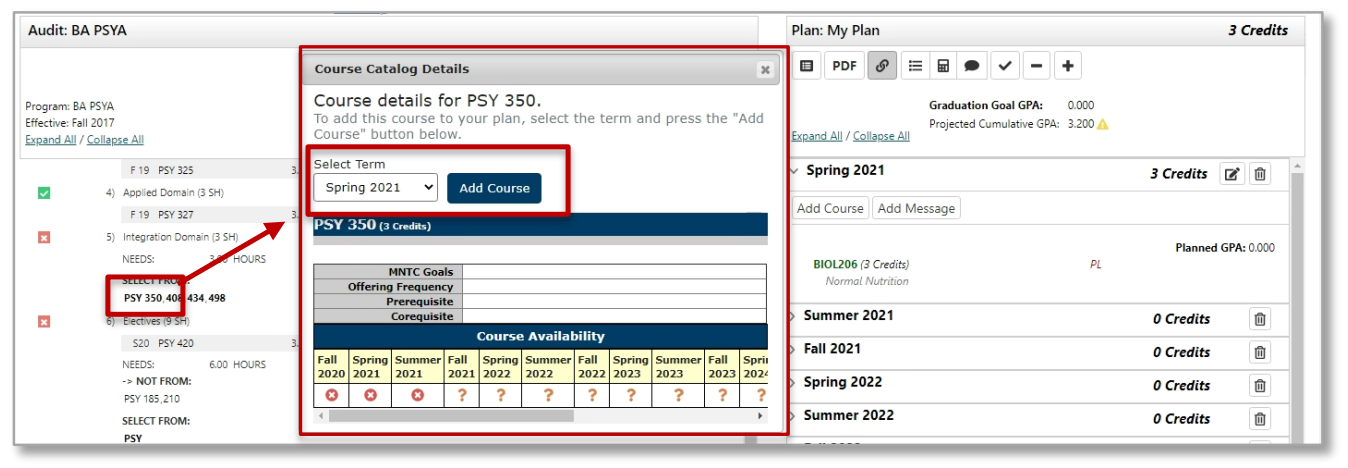Open the Select Term dropdown
This screenshot has height=468, width=1348.
[375, 187]
